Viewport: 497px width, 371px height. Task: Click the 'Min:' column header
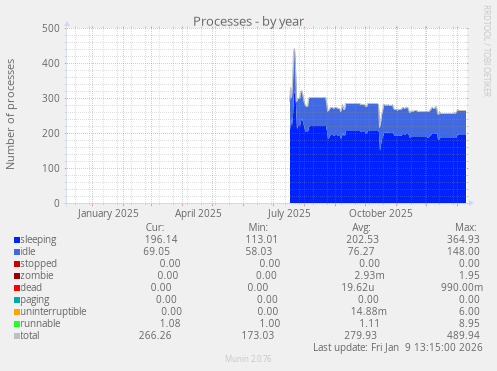pos(258,227)
